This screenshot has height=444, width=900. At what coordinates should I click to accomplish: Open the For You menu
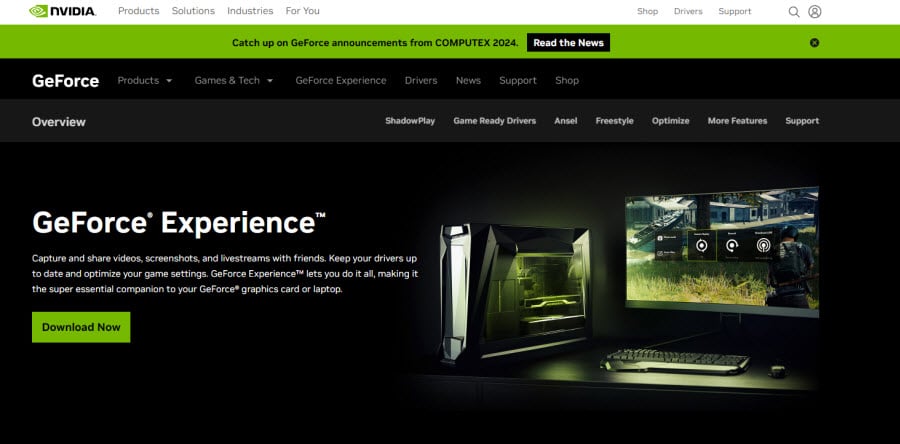(302, 11)
